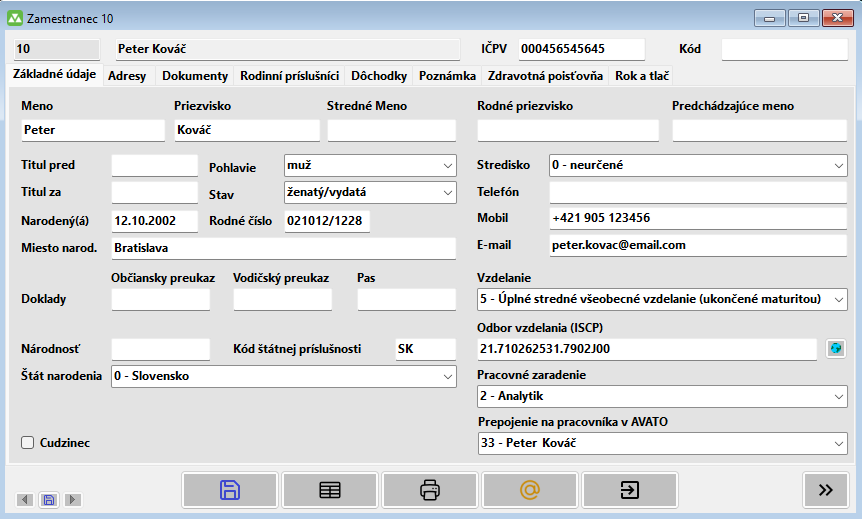This screenshot has height=519, width=862.
Task: Expand the Vzdelanie dropdown
Action: click(662, 299)
